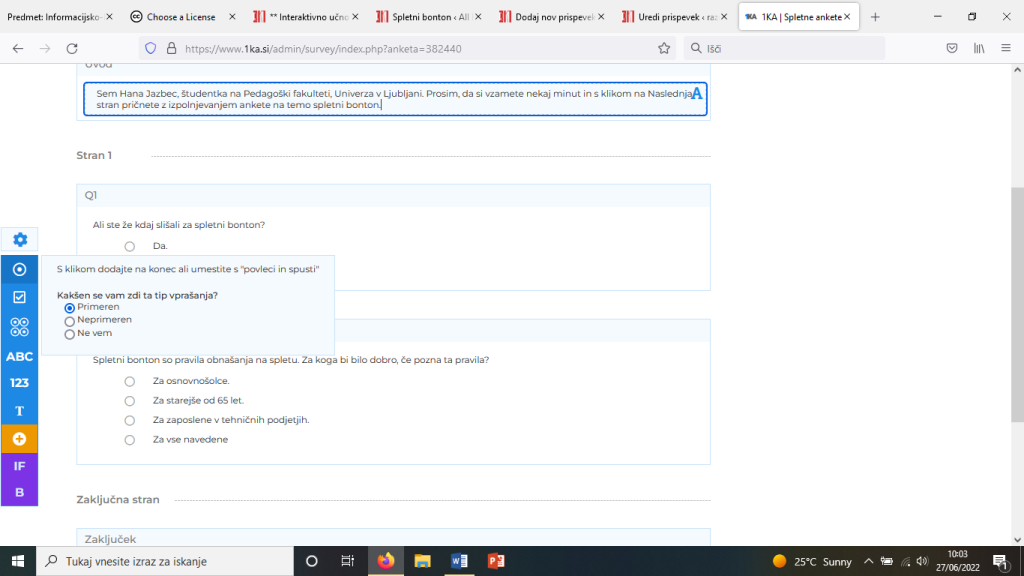Open the weather widget 25°C Sunny

(x=812, y=561)
